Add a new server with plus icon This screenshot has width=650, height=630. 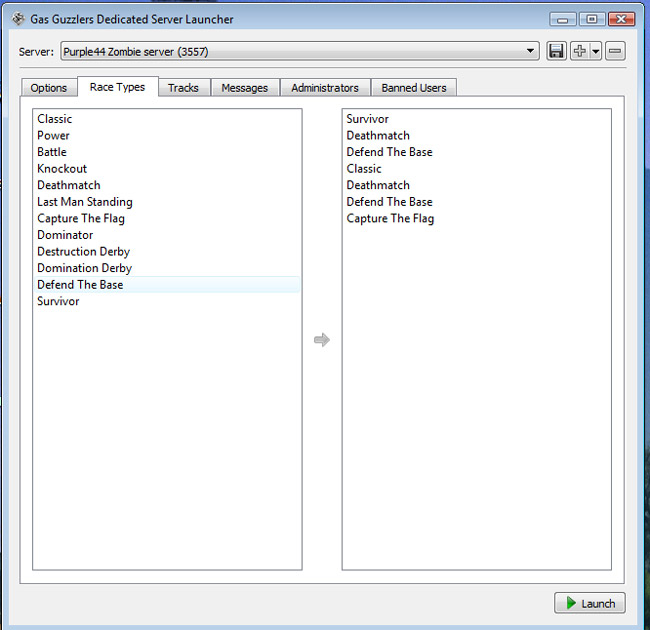pos(580,51)
